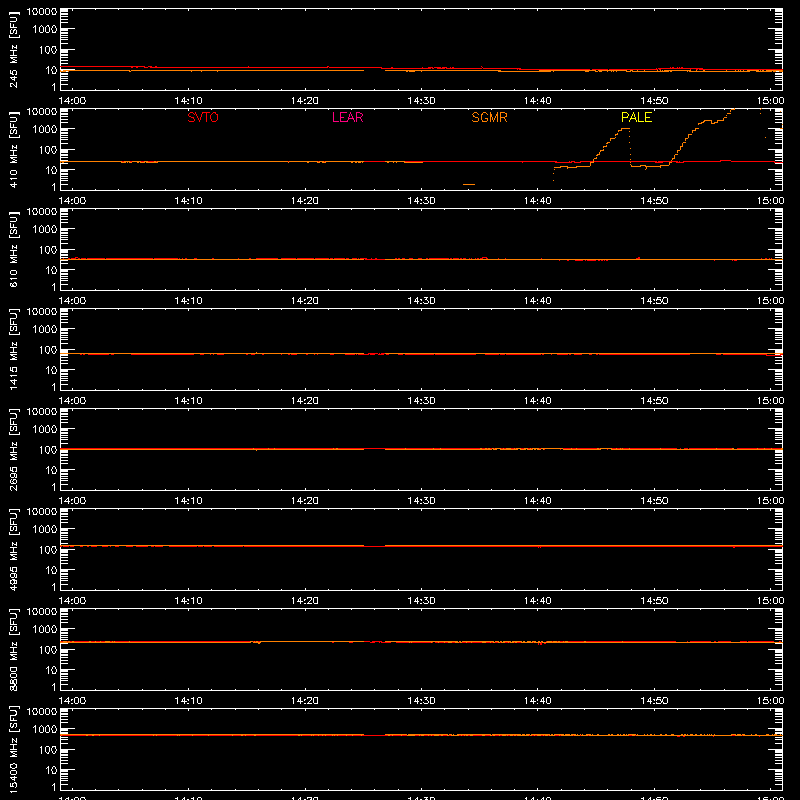Select the 1415 MHz [SFU] axis title
800x800 pixels.
click(14, 349)
